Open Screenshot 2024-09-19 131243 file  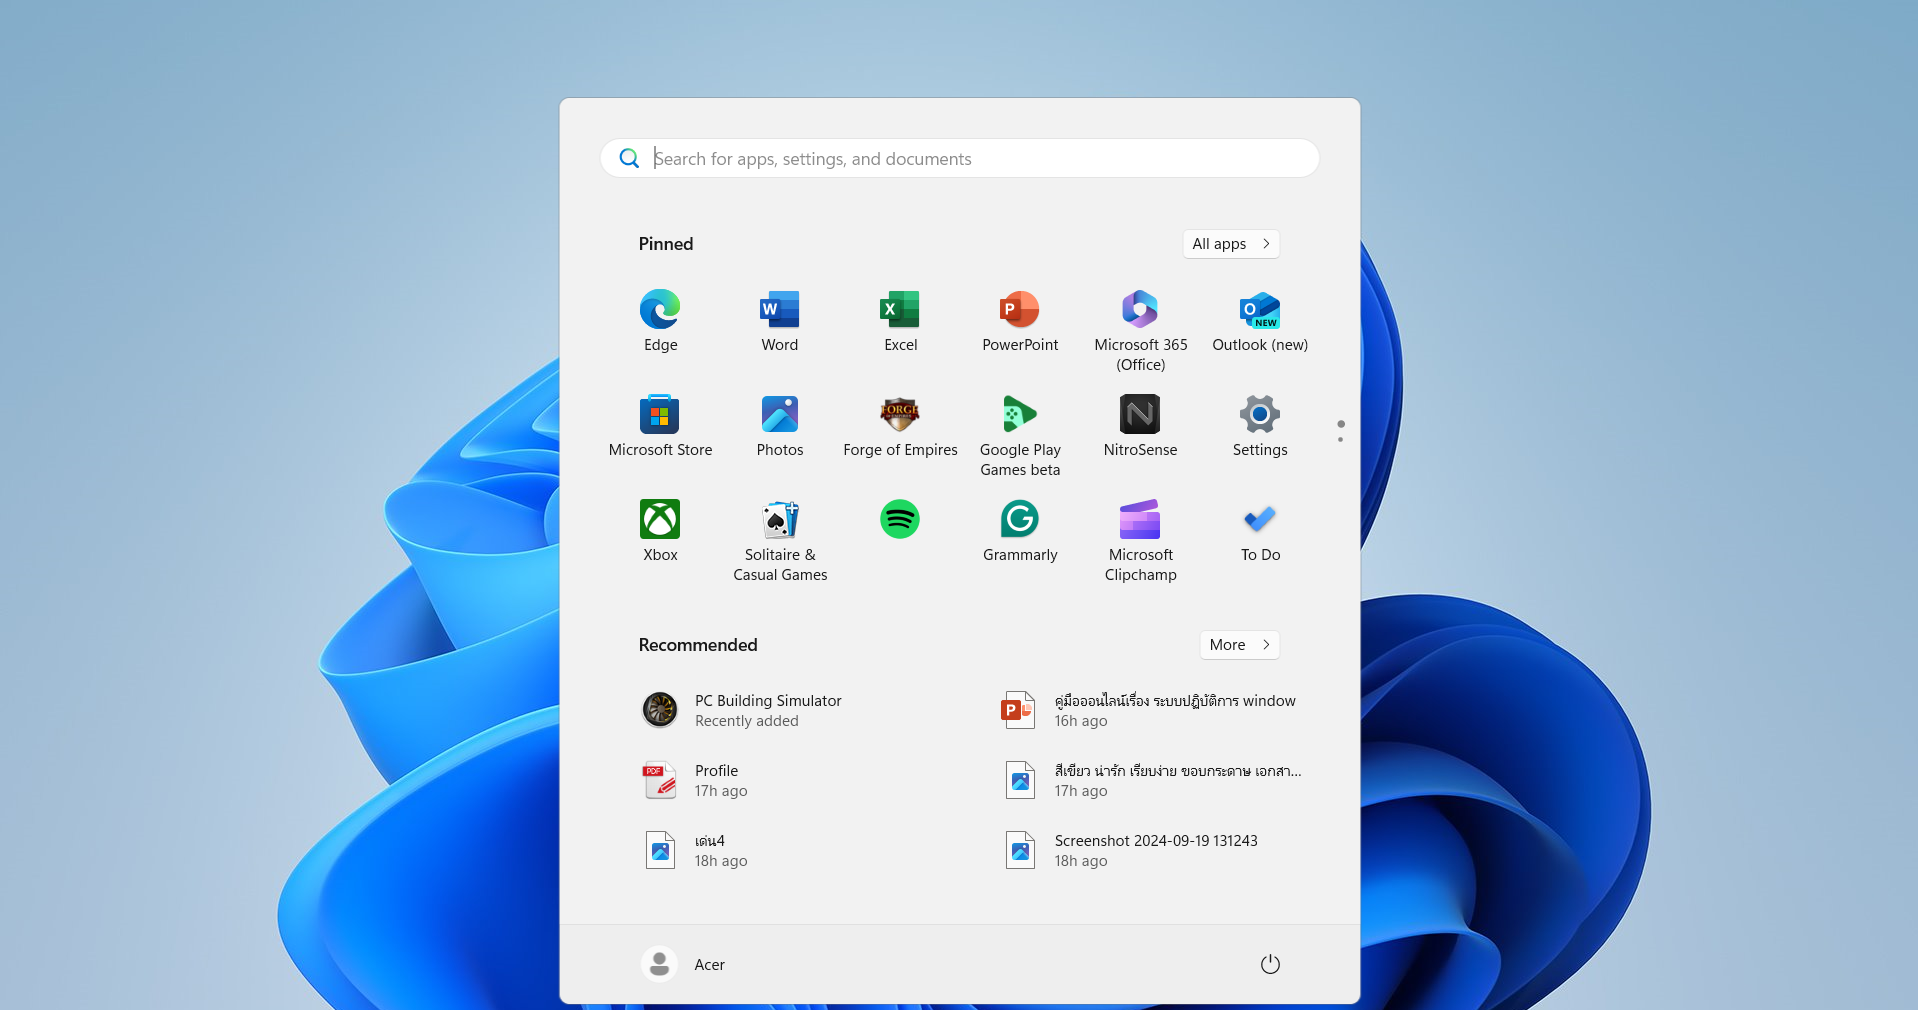(x=1155, y=850)
